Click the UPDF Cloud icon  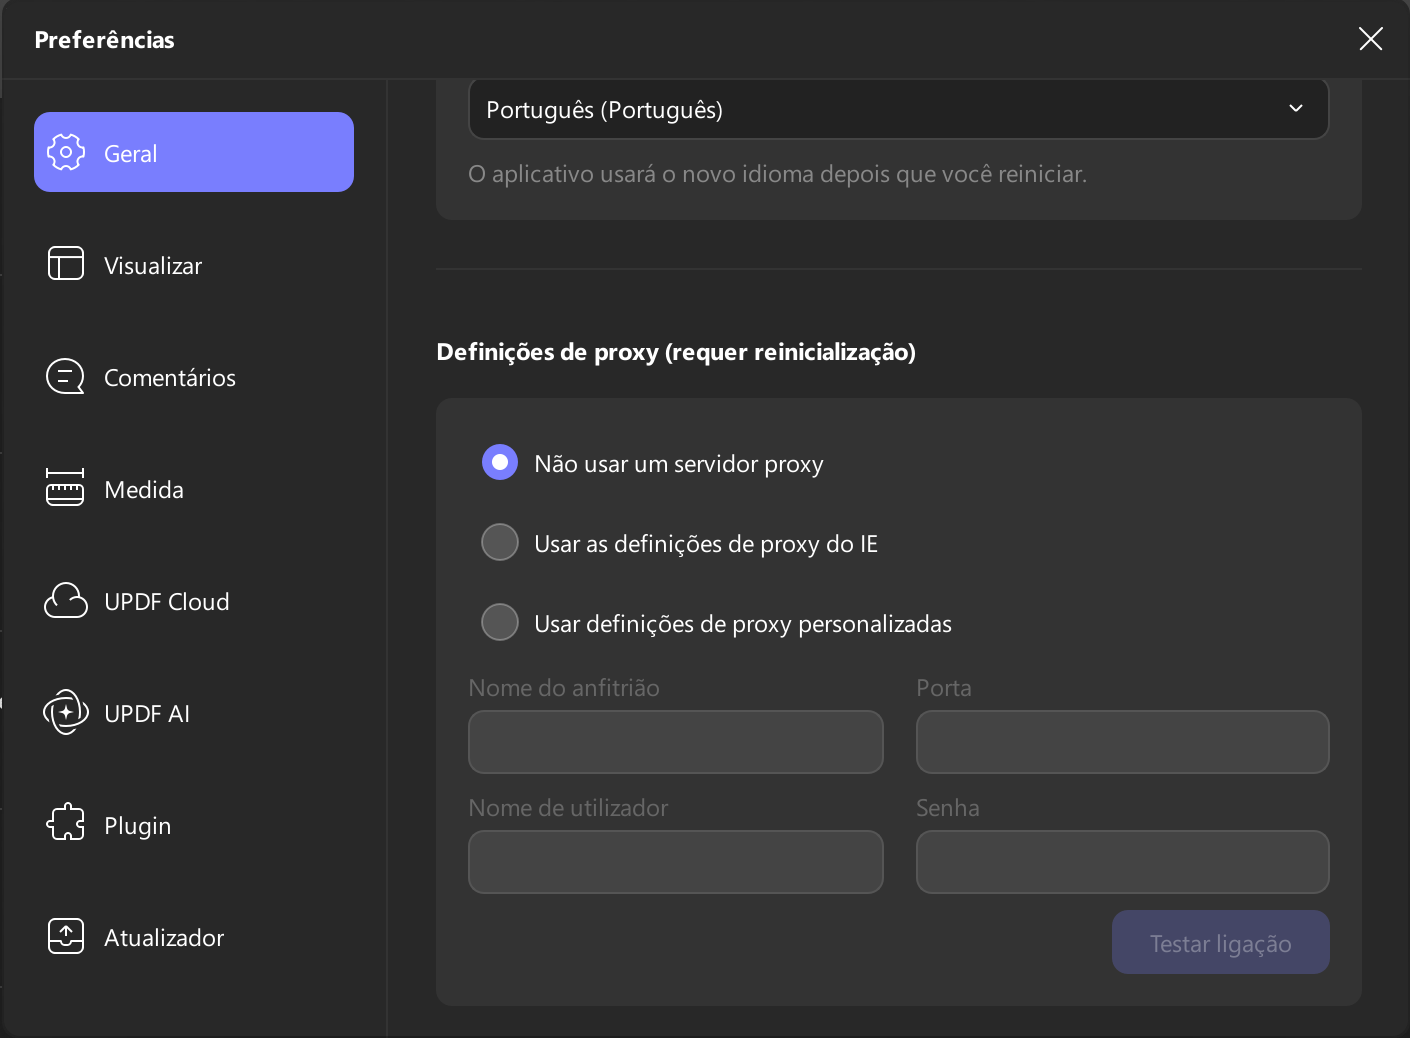tap(66, 601)
